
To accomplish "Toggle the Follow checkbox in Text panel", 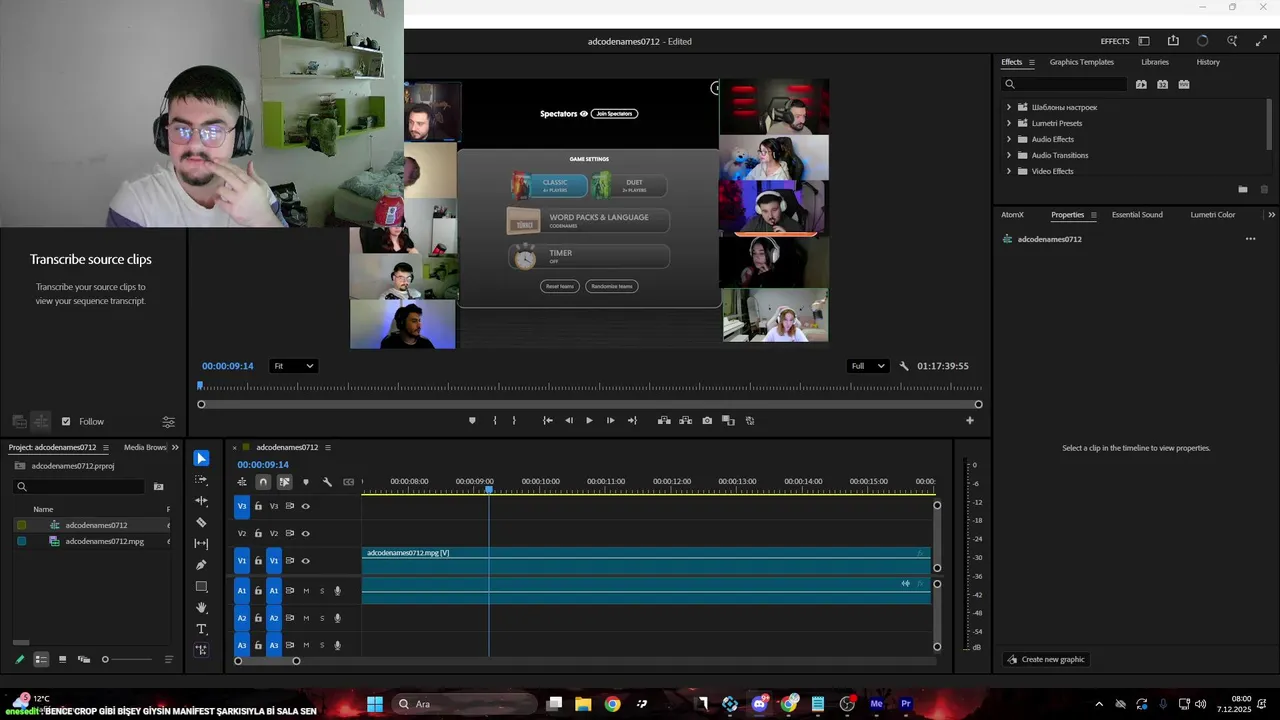I will [x=66, y=422].
